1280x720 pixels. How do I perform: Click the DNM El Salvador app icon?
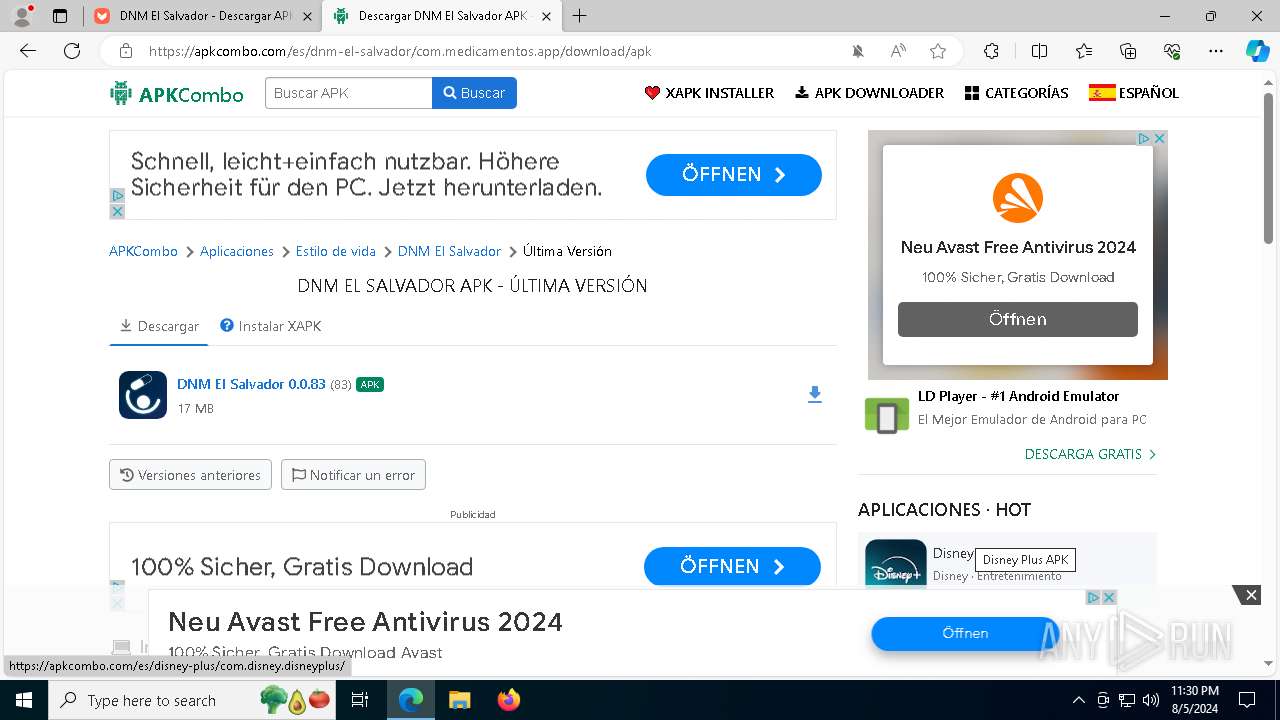143,395
